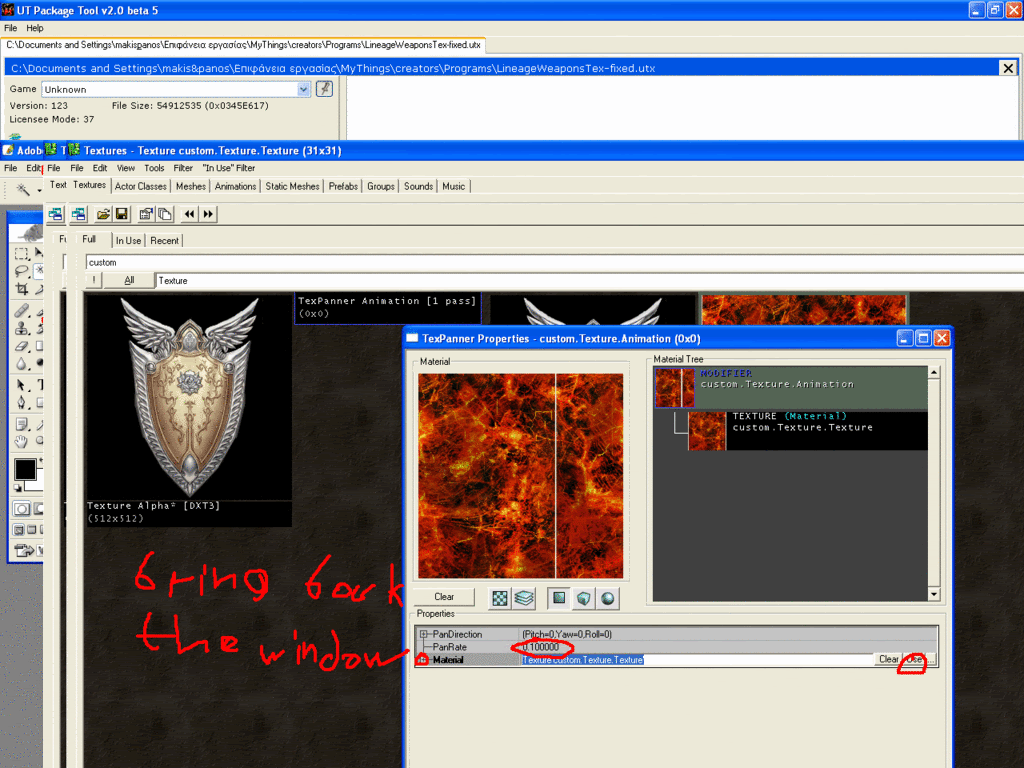The height and width of the screenshot is (768, 1024).
Task: Toggle the cube preview mode
Action: click(x=583, y=598)
